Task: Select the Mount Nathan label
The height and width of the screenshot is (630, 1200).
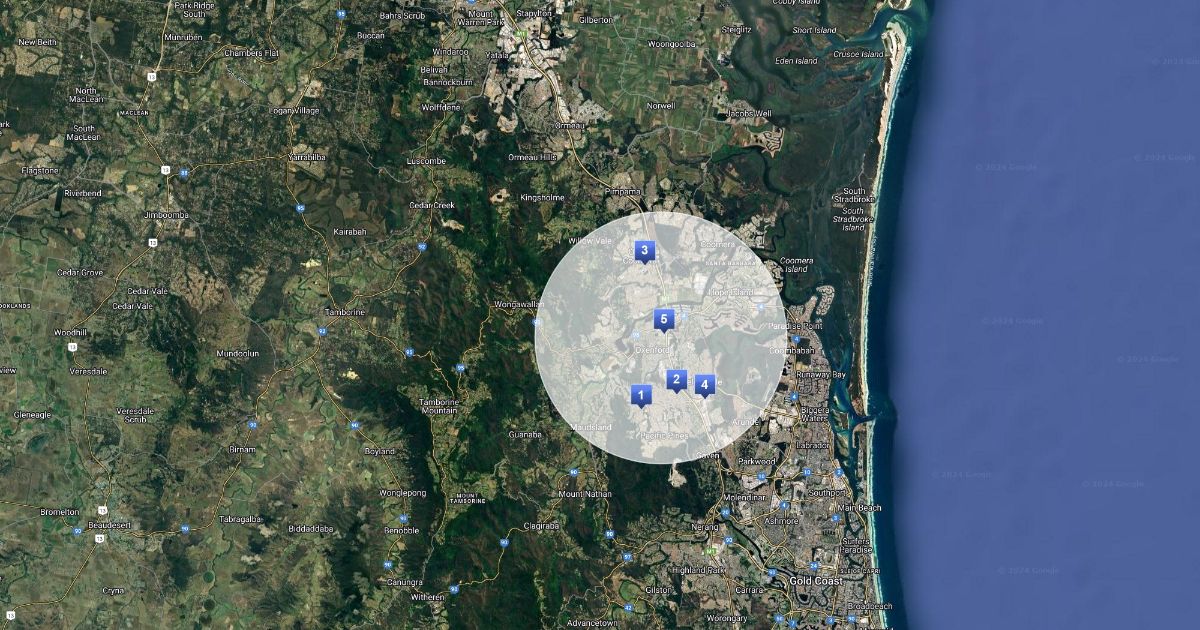Action: (x=583, y=494)
